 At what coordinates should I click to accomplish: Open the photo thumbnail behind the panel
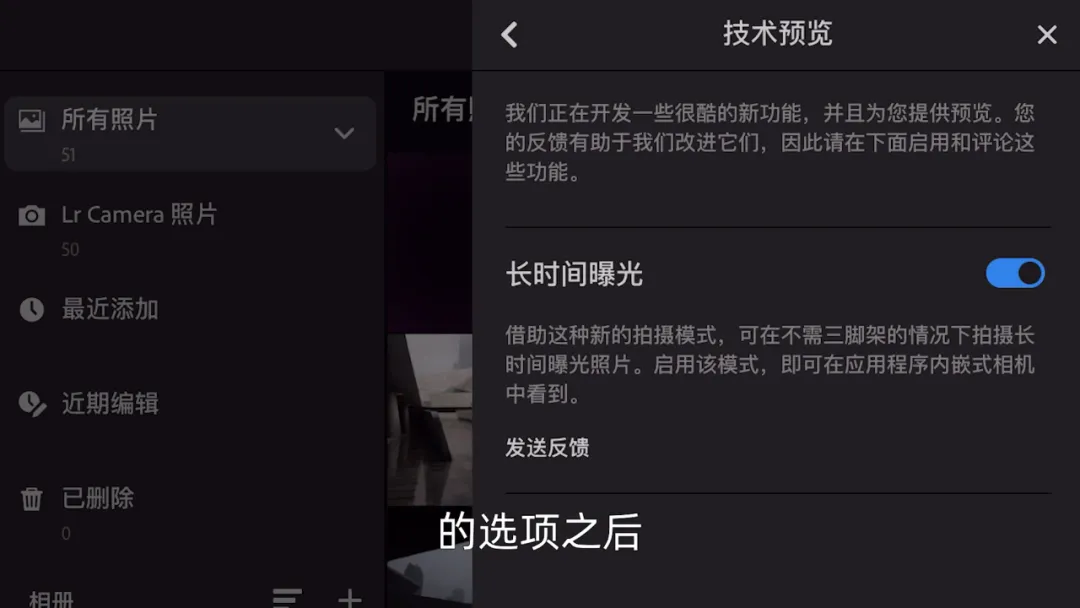(x=430, y=420)
